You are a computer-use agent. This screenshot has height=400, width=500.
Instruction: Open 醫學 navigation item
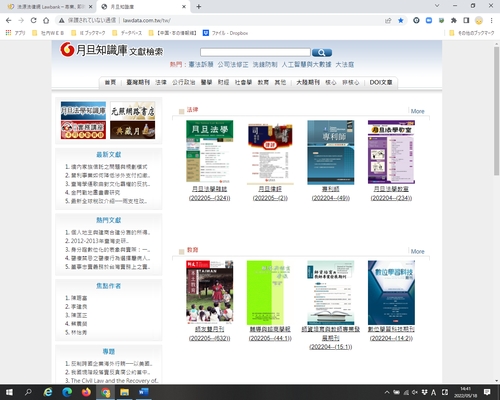(206, 82)
